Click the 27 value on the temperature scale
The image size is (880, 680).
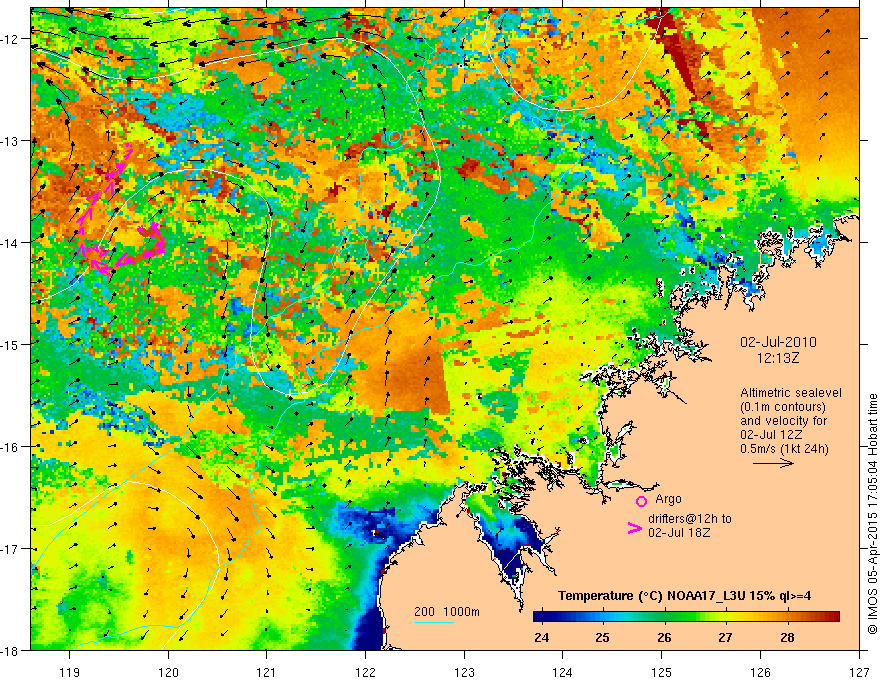click(x=726, y=638)
